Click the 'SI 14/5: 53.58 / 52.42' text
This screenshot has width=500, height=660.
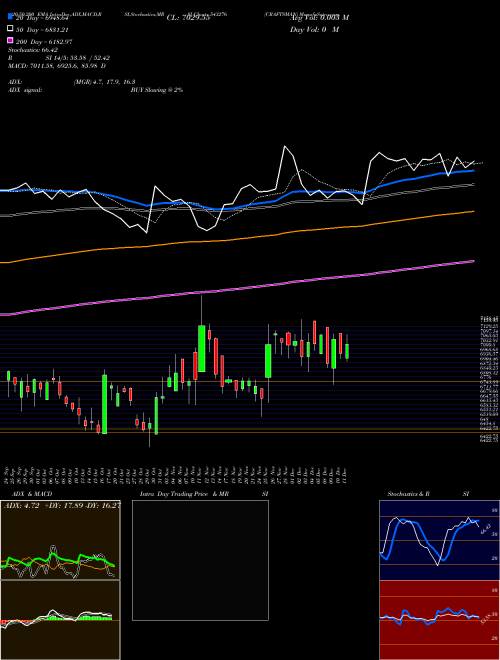pyautogui.click(x=78, y=58)
